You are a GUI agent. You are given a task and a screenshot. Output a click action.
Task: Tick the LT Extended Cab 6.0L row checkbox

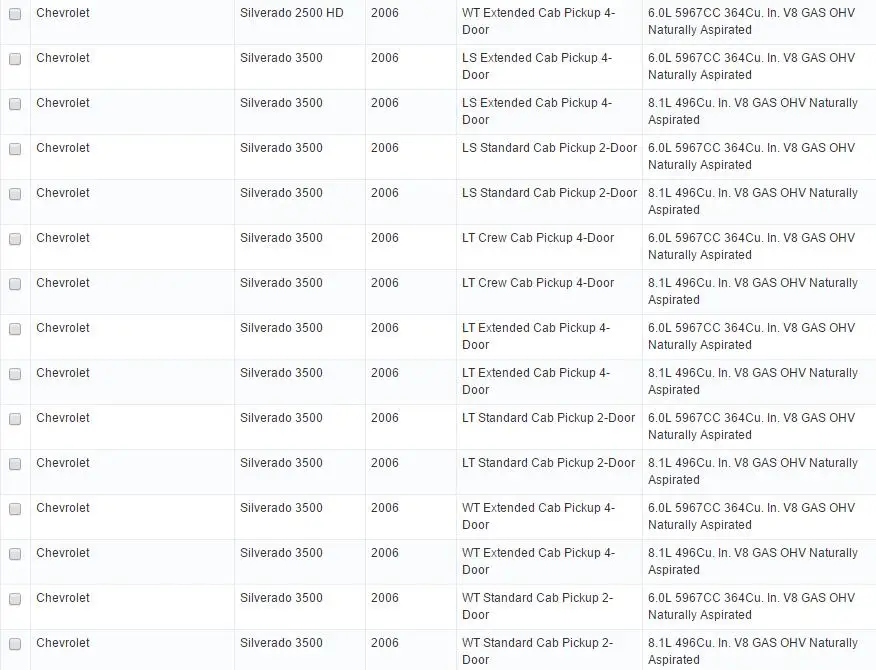point(15,329)
